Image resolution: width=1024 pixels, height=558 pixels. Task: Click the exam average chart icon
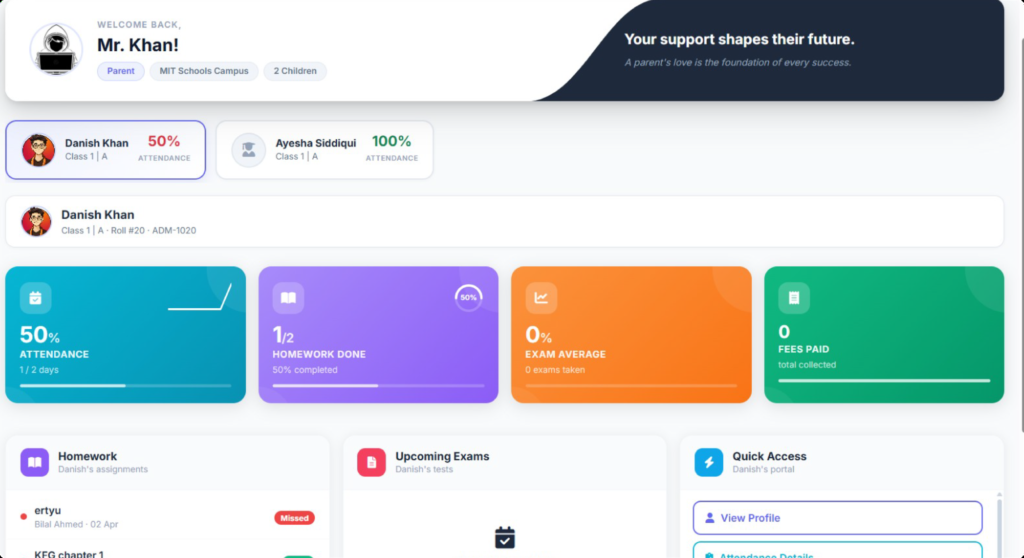point(541,298)
